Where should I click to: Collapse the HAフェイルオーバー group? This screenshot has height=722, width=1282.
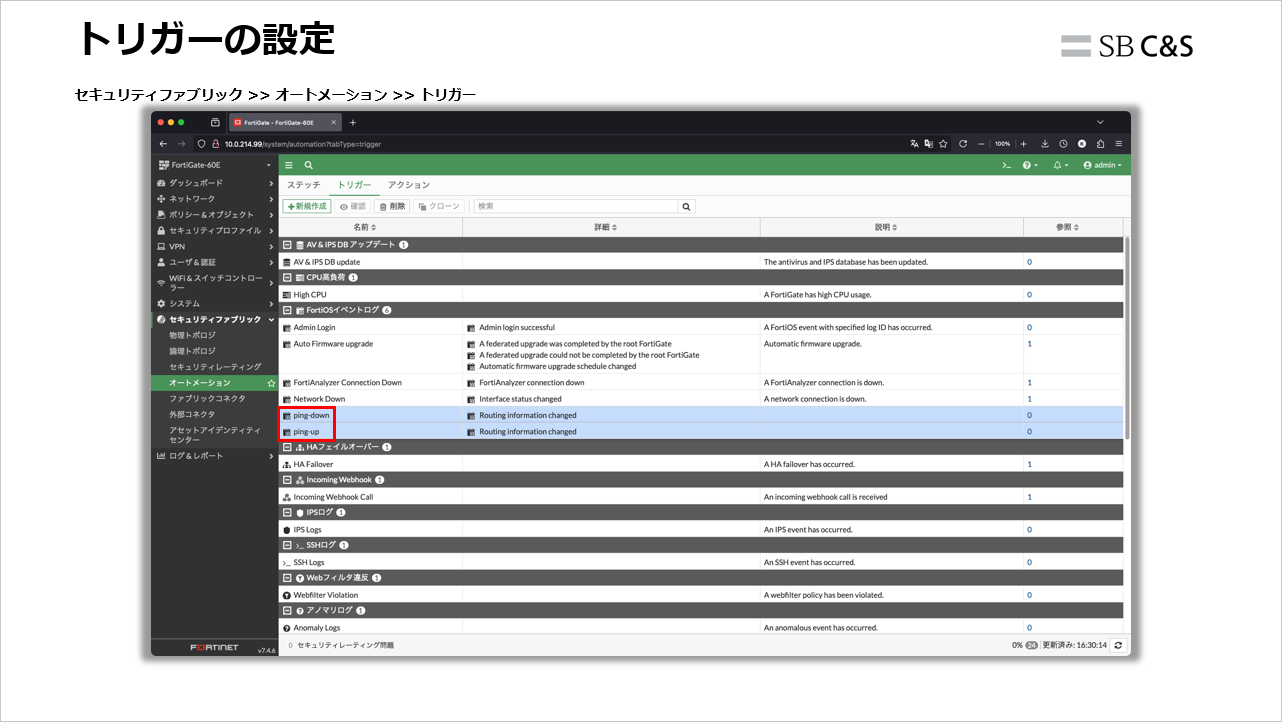[x=287, y=447]
